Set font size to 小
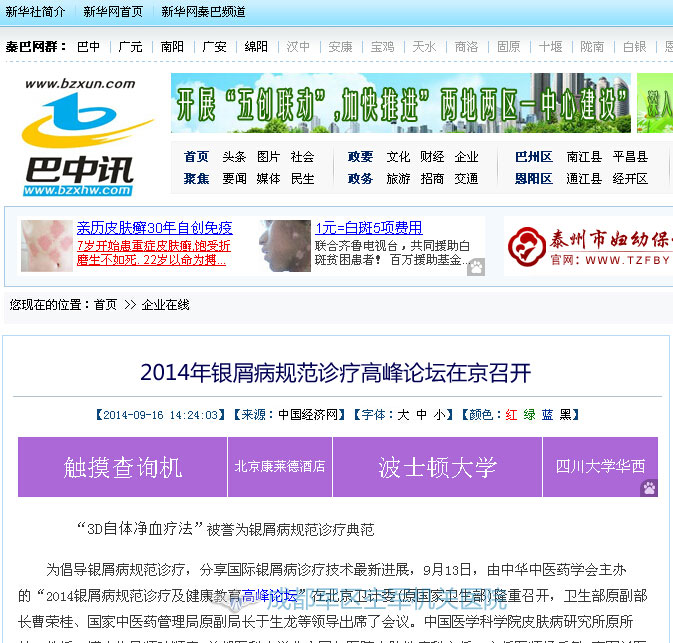This screenshot has width=673, height=643. [441, 414]
